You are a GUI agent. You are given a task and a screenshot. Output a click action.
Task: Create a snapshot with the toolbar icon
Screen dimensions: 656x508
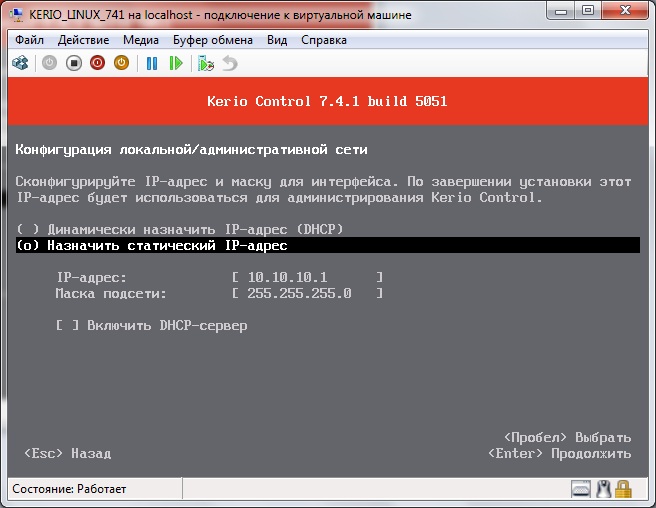[206, 63]
